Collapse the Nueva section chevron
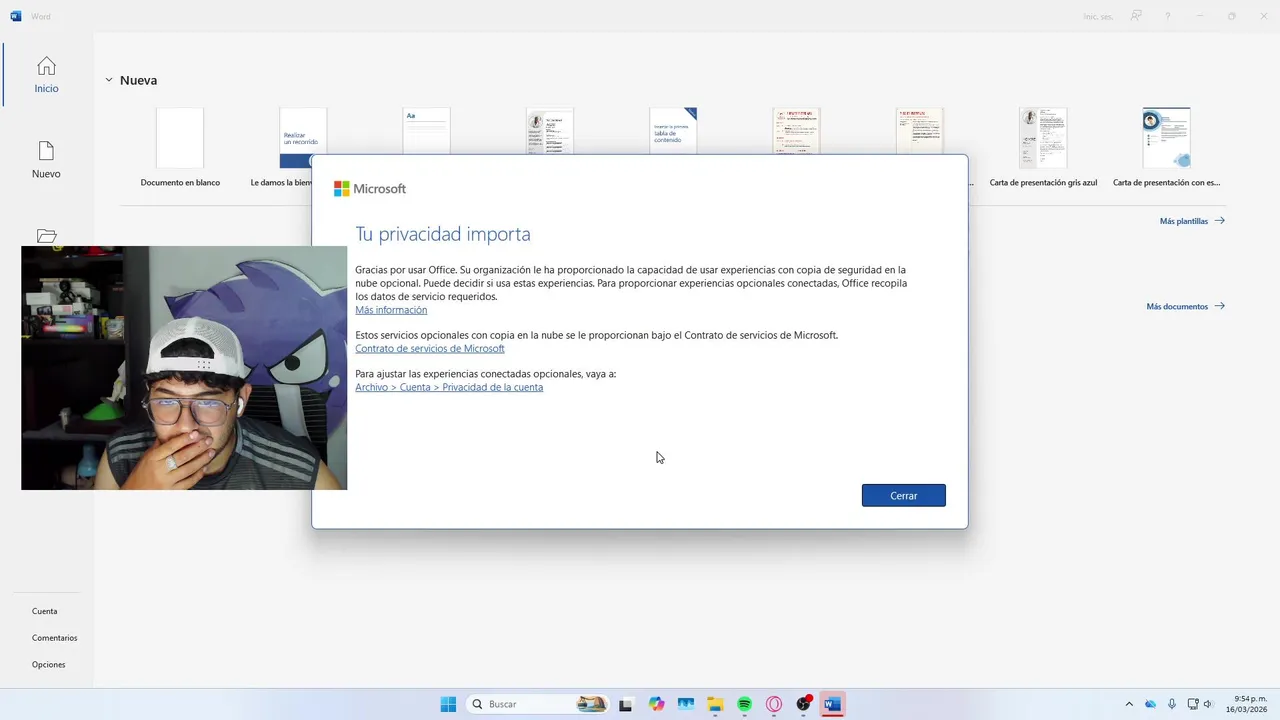Viewport: 1280px width, 720px height. pyautogui.click(x=109, y=80)
